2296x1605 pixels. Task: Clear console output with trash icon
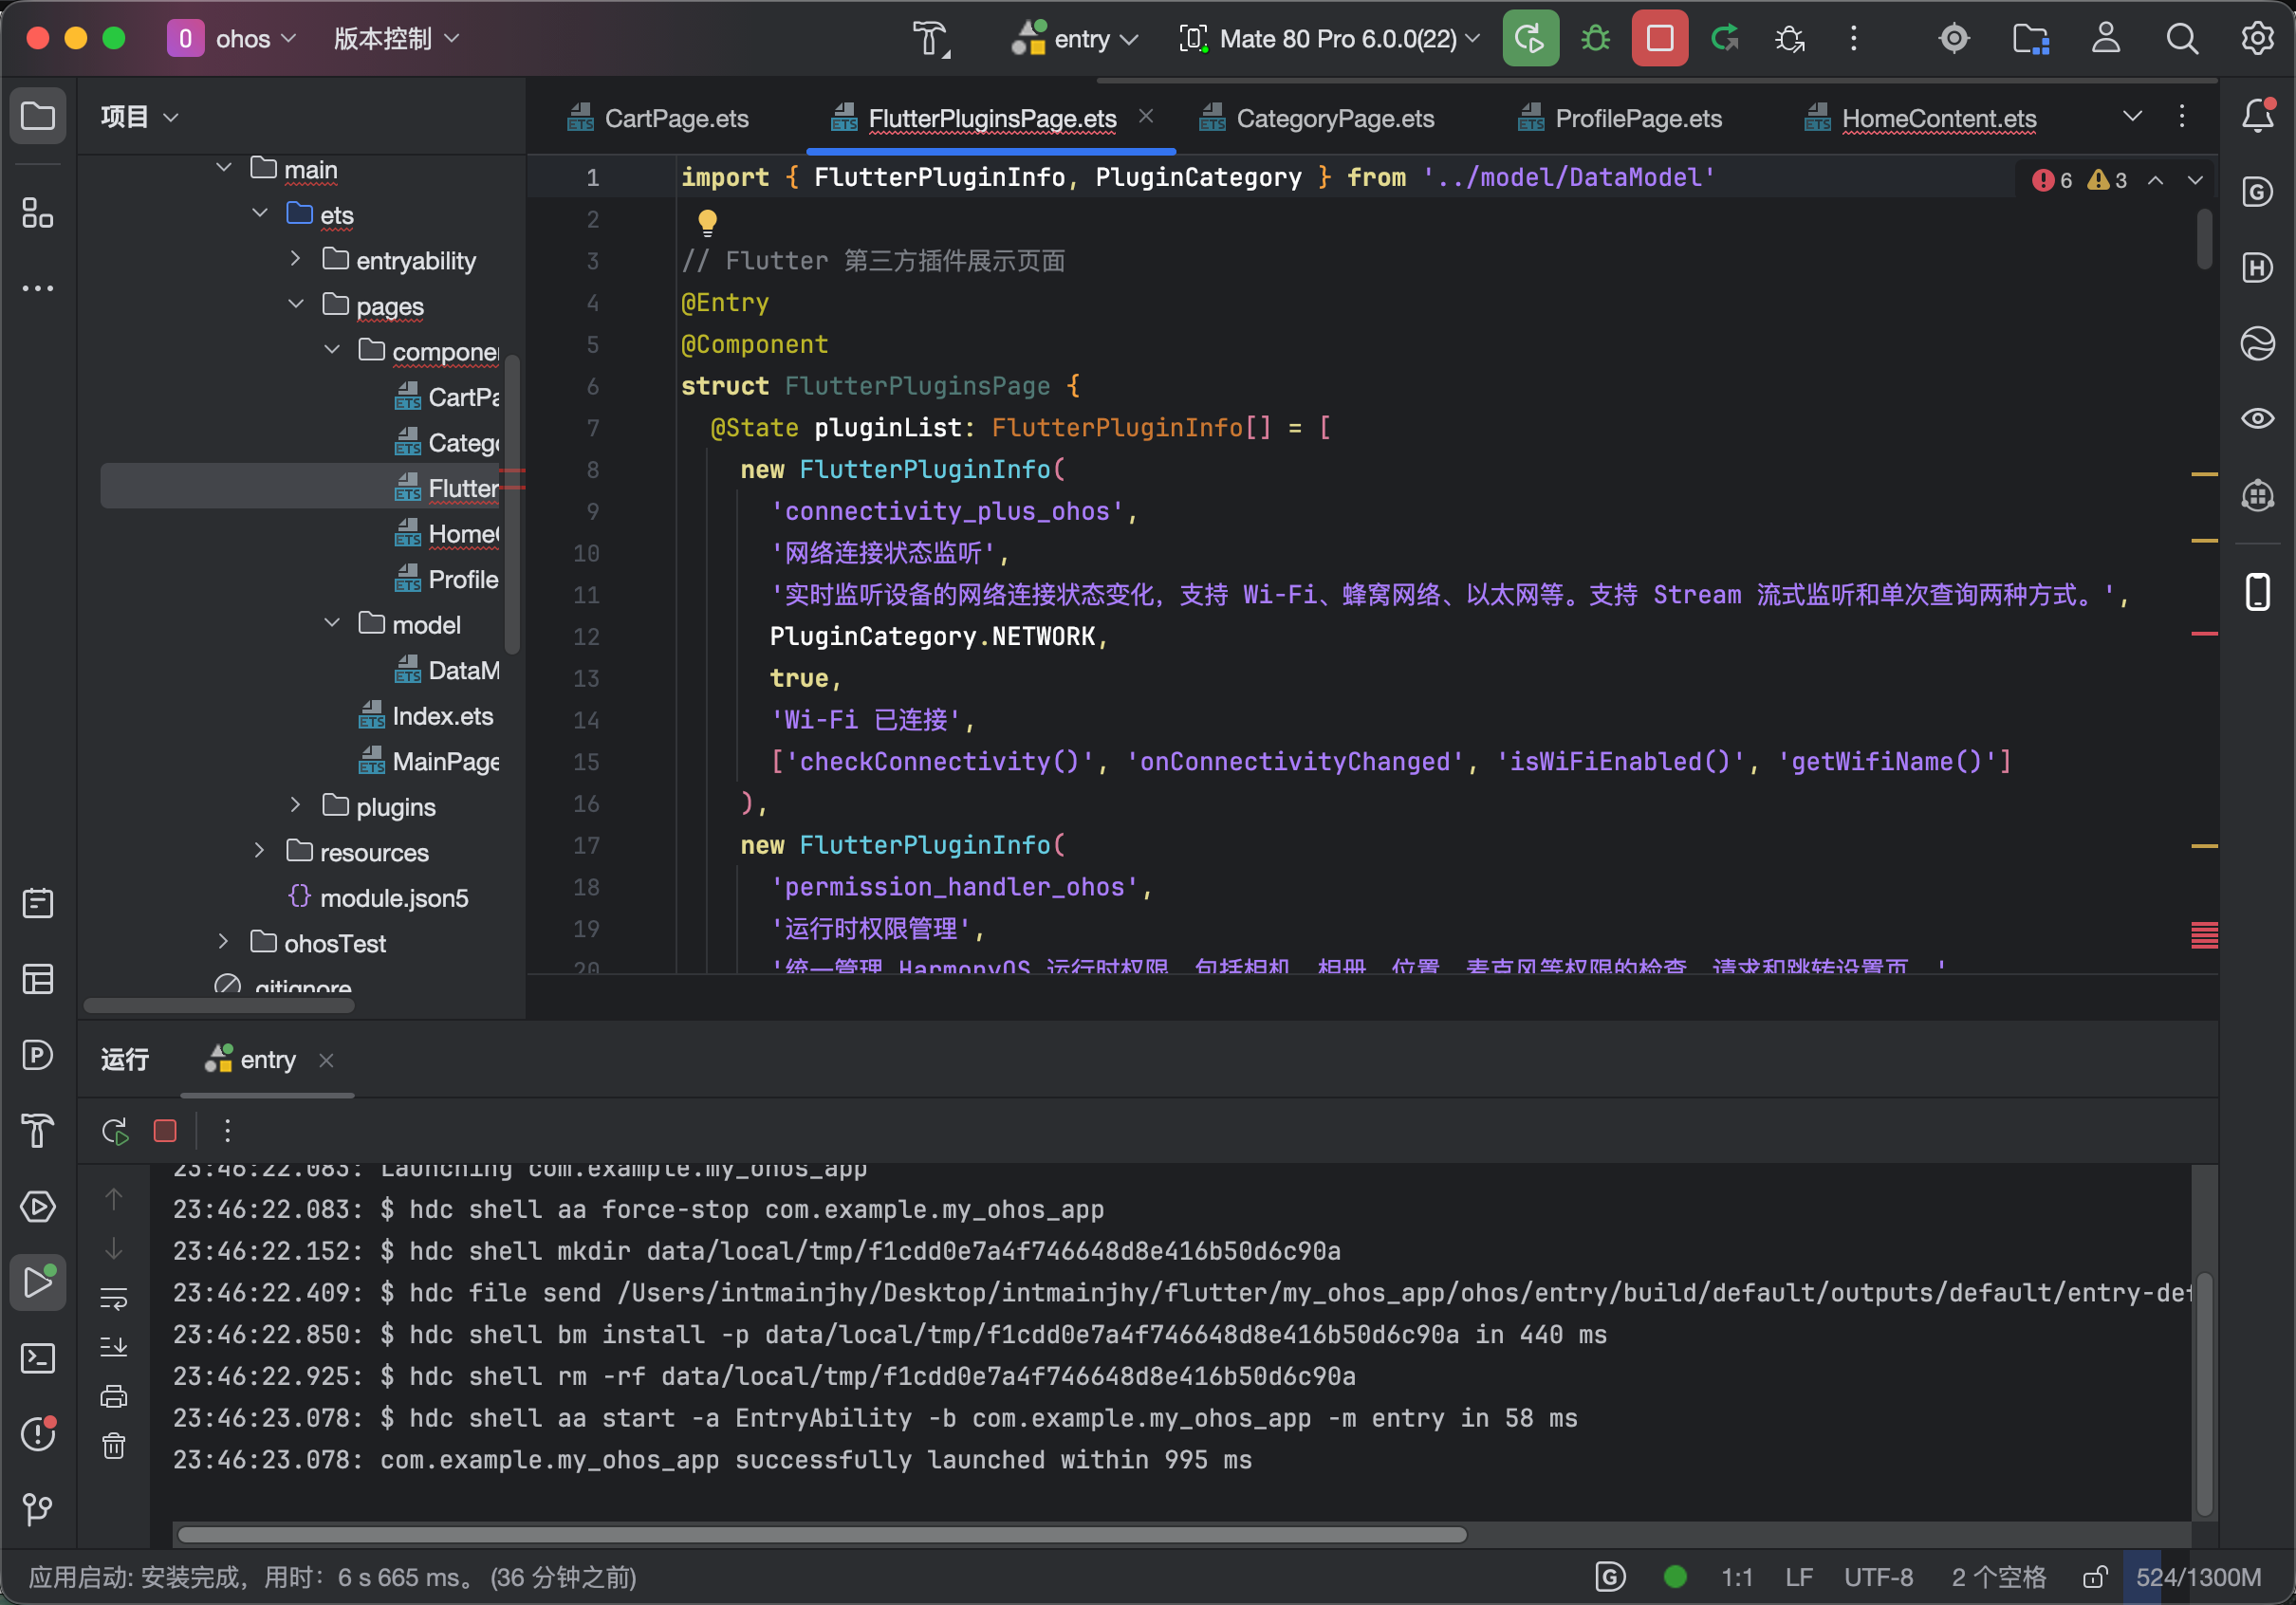tap(114, 1445)
